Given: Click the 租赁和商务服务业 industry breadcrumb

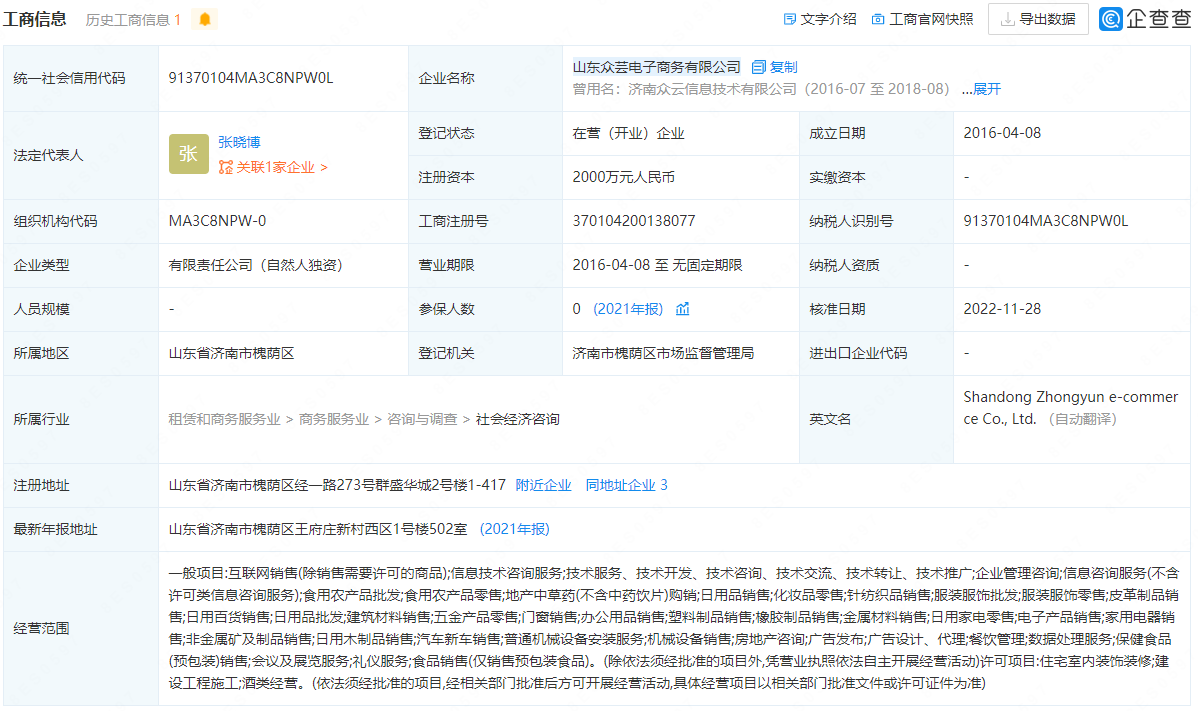Looking at the screenshot, I should click(224, 419).
